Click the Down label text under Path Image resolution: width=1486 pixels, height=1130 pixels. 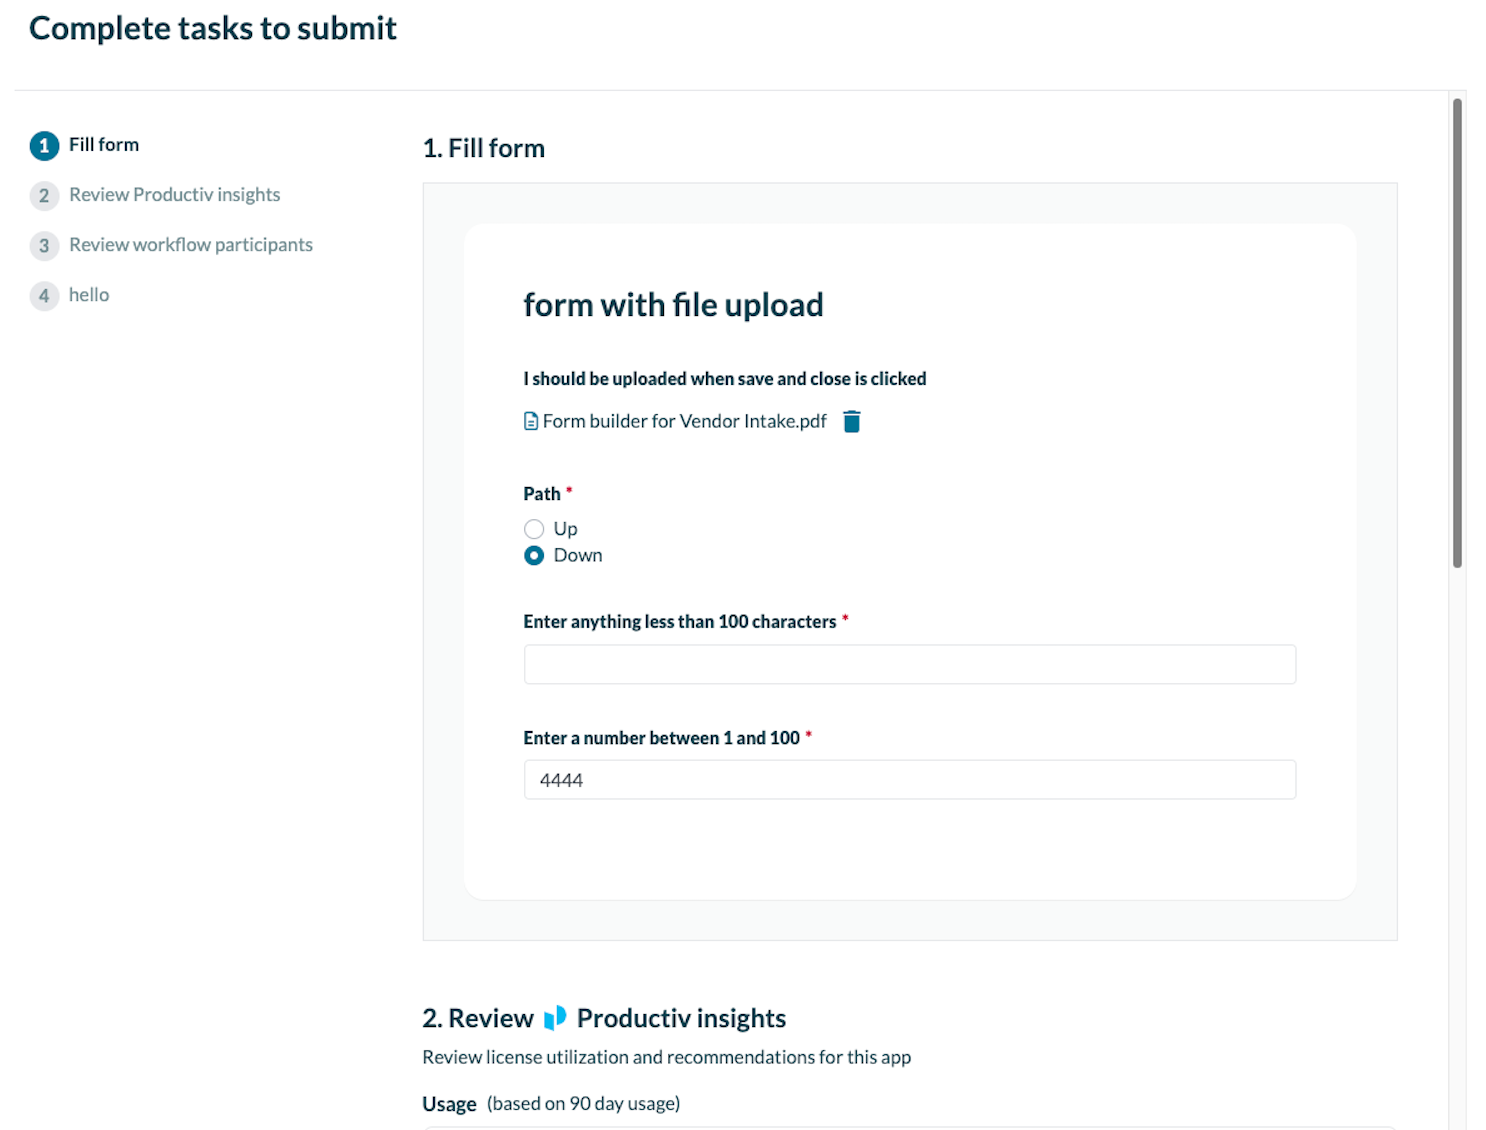pos(578,556)
